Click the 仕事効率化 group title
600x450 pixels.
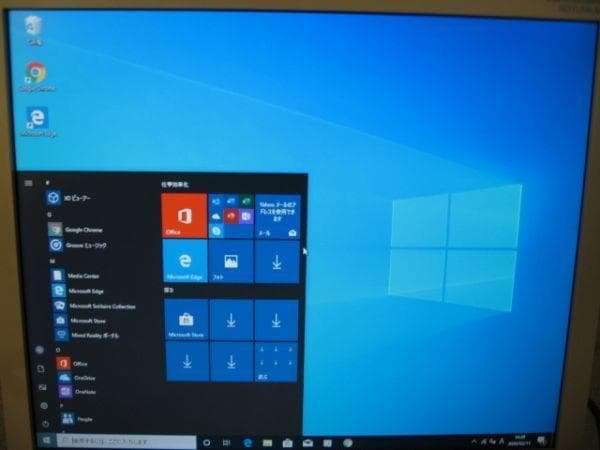point(175,184)
